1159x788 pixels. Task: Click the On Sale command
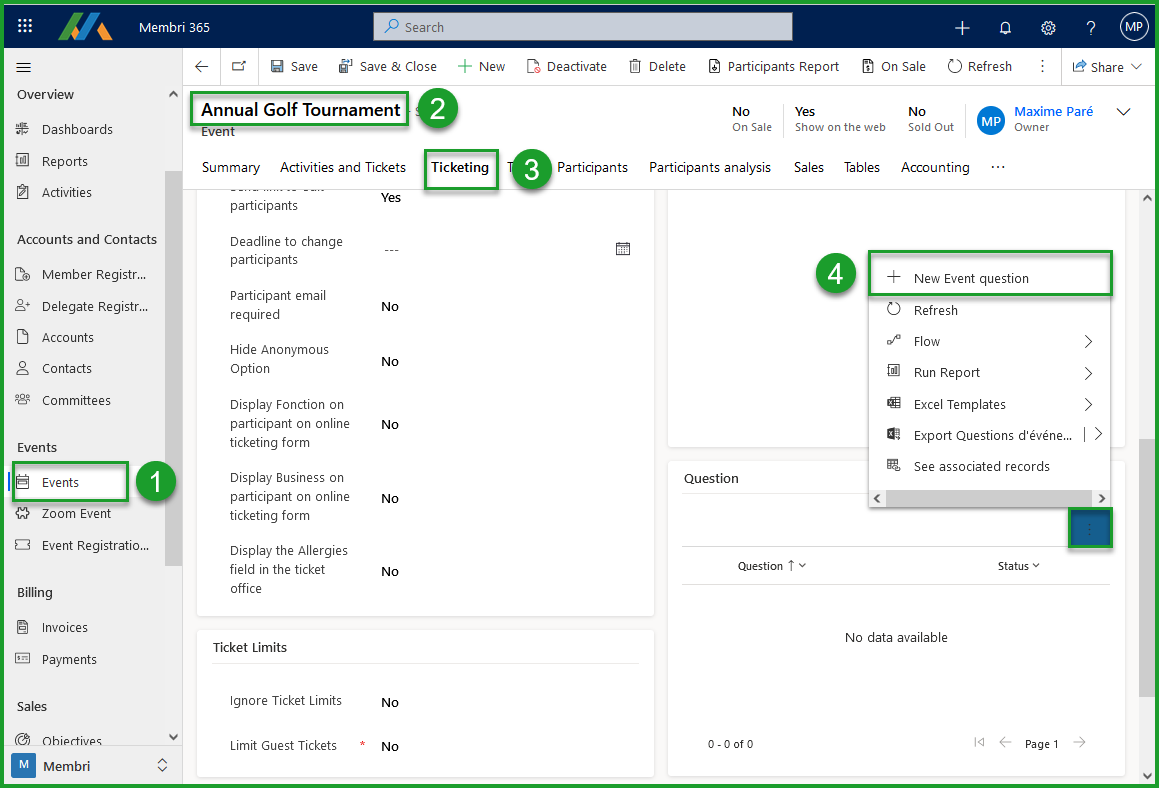pyautogui.click(x=893, y=66)
